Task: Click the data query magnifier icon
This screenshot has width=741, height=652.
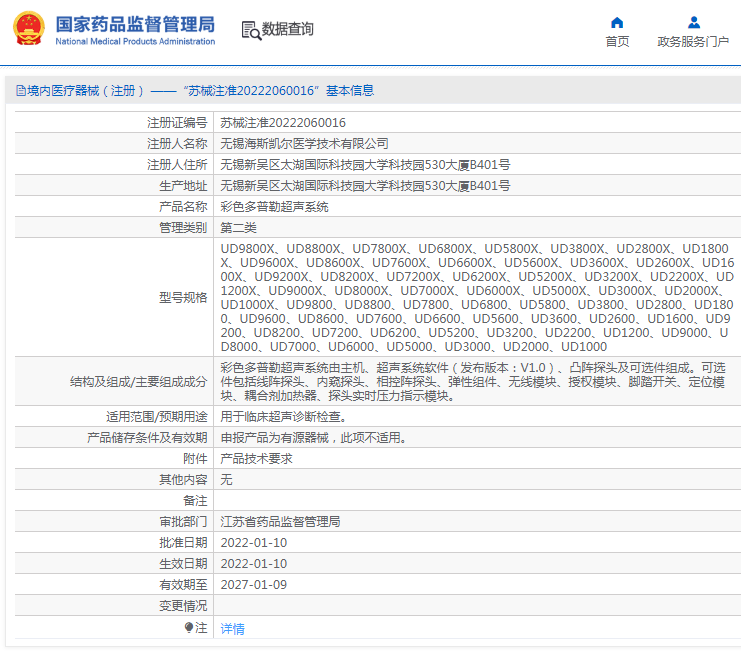Action: pos(251,30)
